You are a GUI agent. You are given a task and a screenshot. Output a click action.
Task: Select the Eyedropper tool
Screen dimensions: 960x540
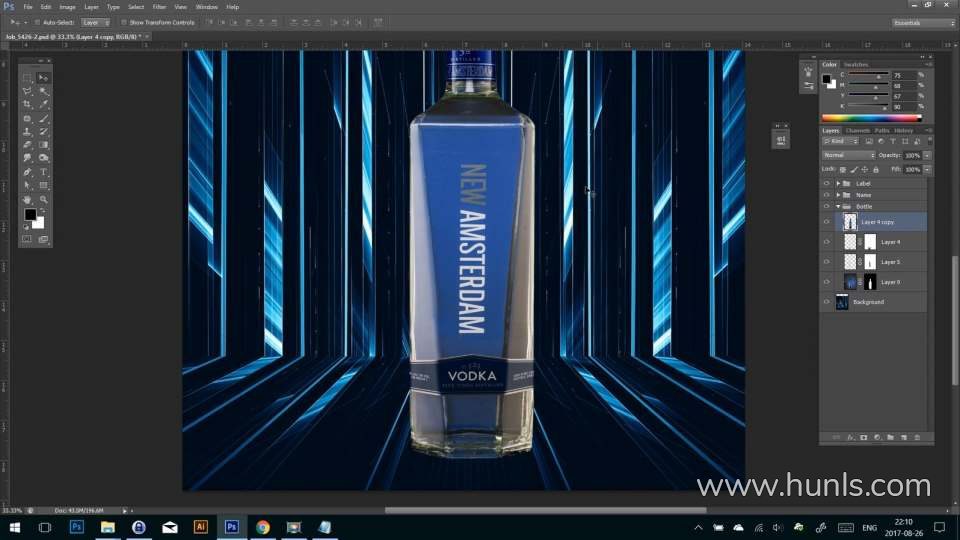(43, 105)
